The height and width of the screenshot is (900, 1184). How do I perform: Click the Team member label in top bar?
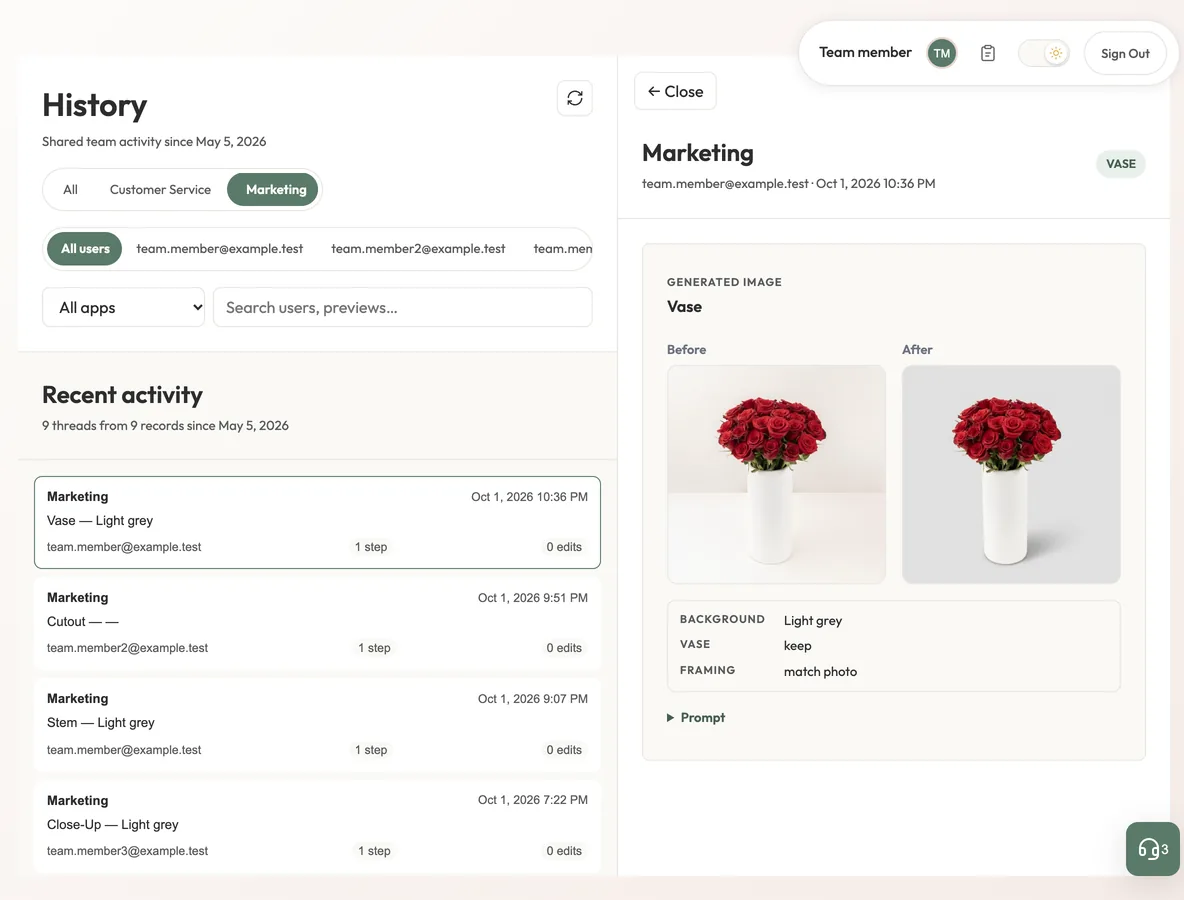pos(865,52)
